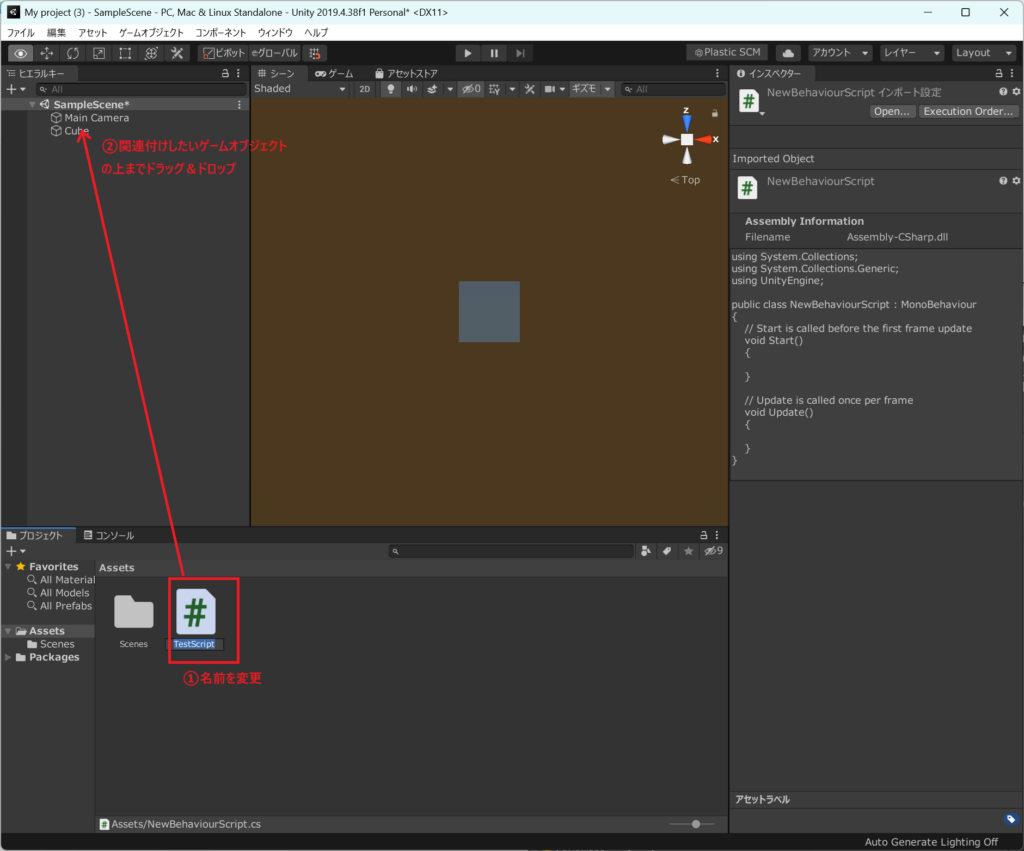Toggle hidden objects visibility in scene
Image resolution: width=1024 pixels, height=851 pixels.
click(472, 89)
